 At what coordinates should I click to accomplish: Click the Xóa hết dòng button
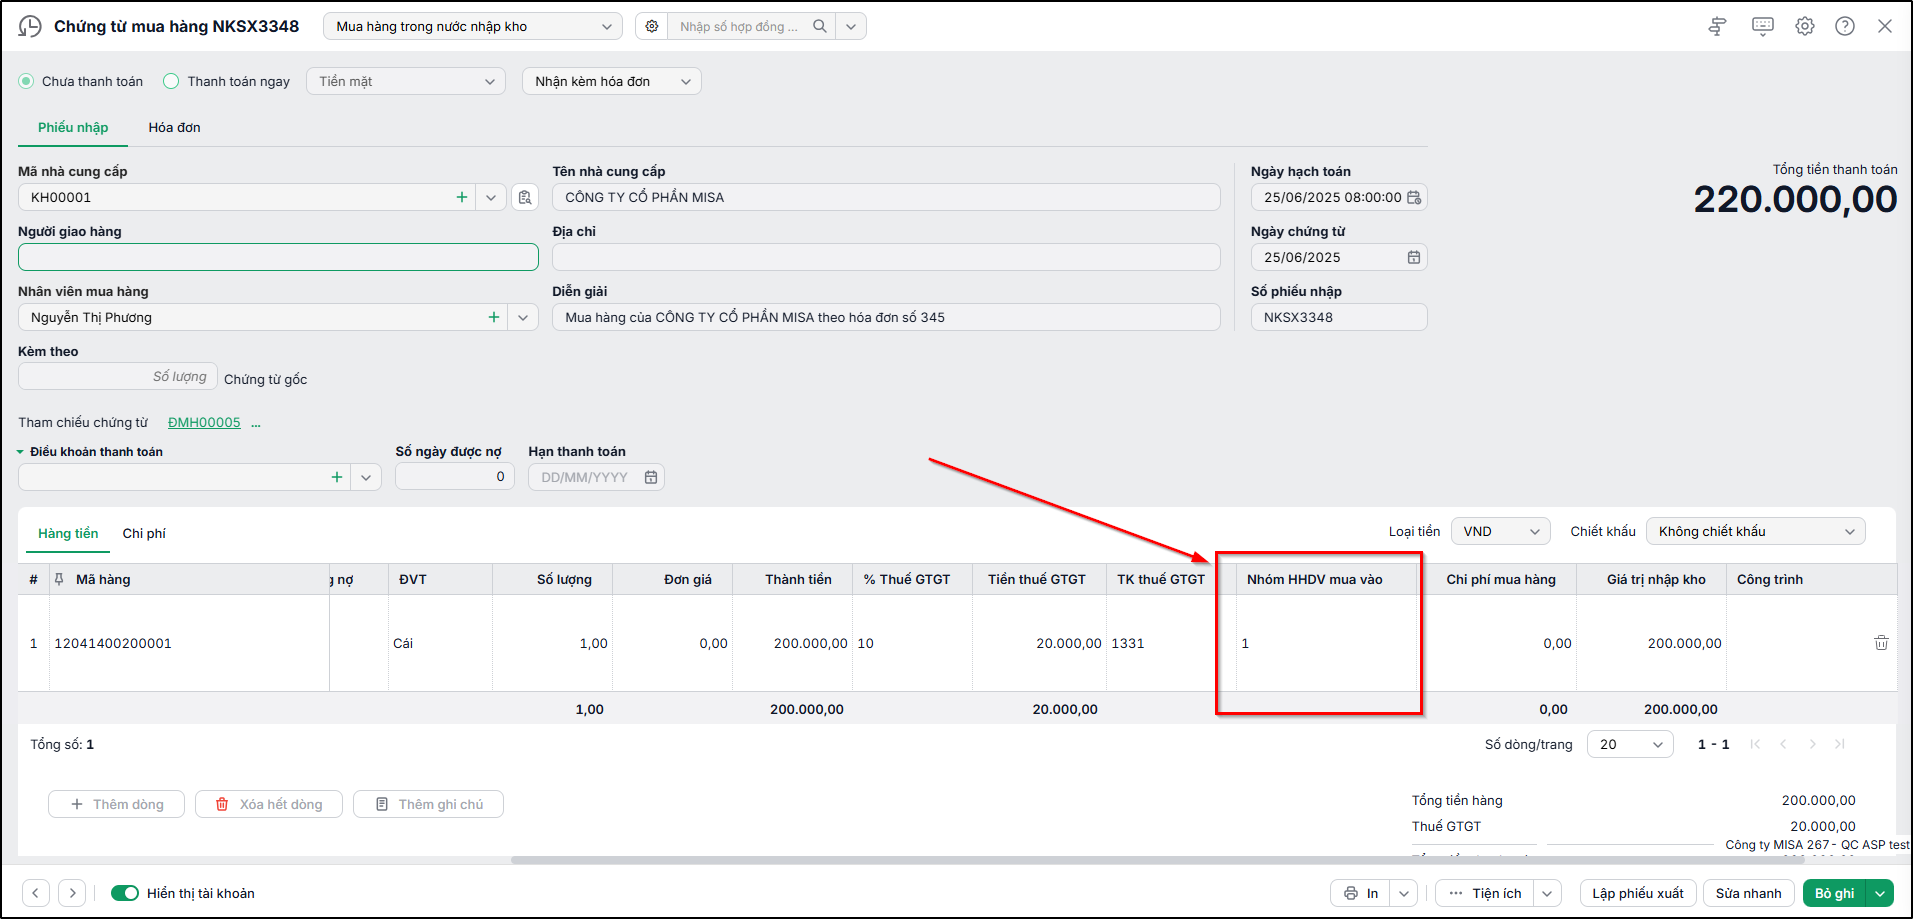tap(269, 804)
